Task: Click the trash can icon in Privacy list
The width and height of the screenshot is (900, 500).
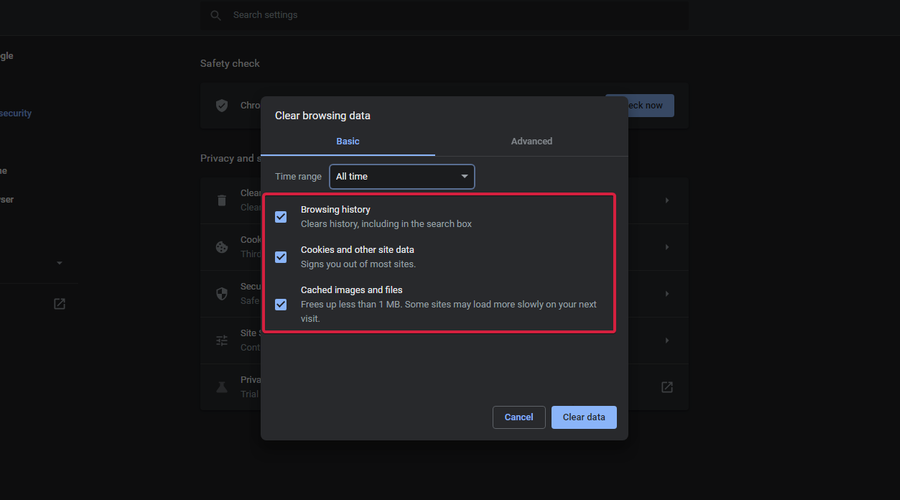Action: [222, 200]
